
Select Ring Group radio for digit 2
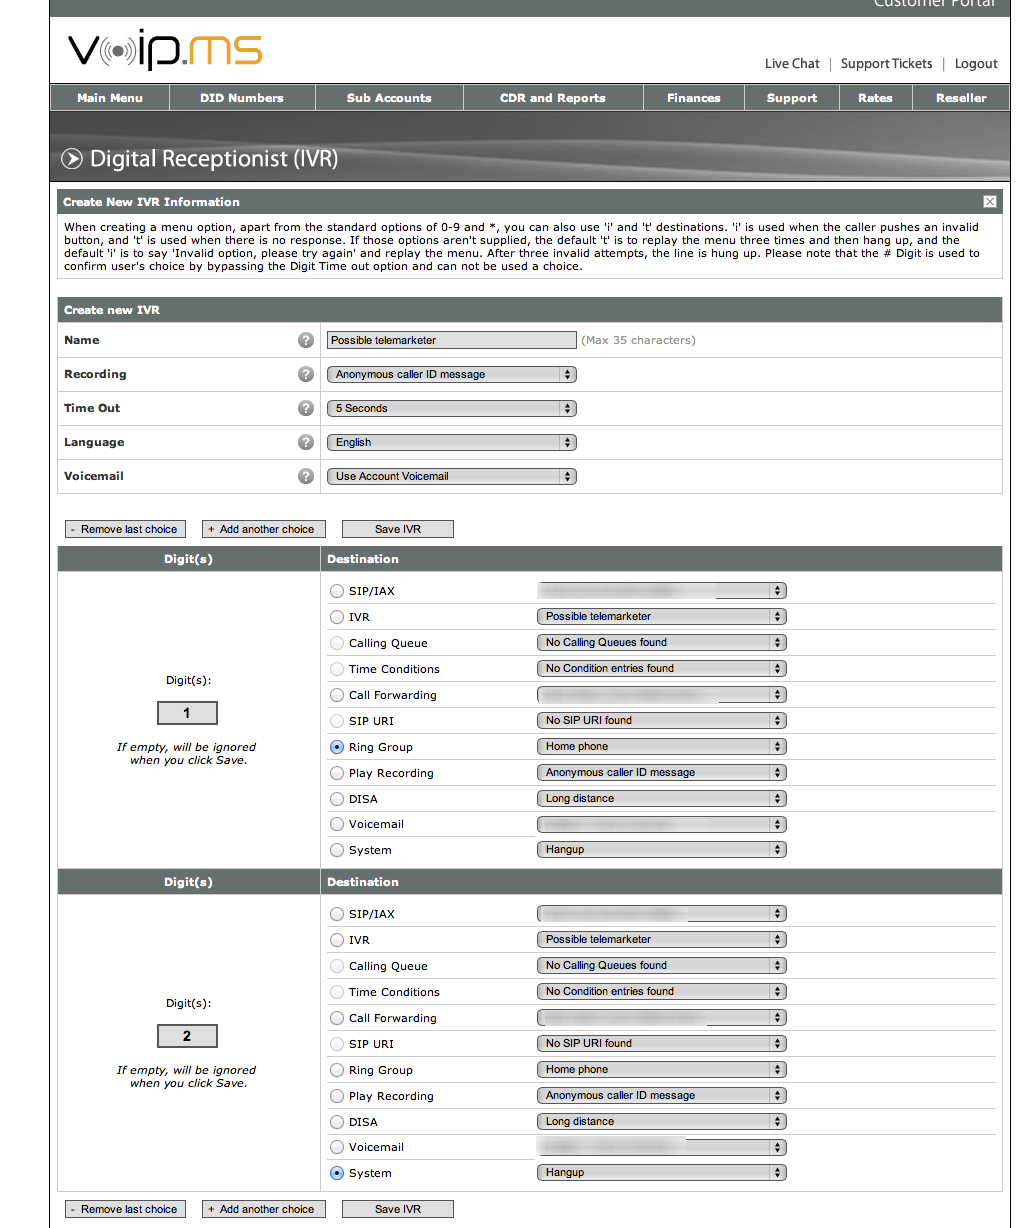337,1070
